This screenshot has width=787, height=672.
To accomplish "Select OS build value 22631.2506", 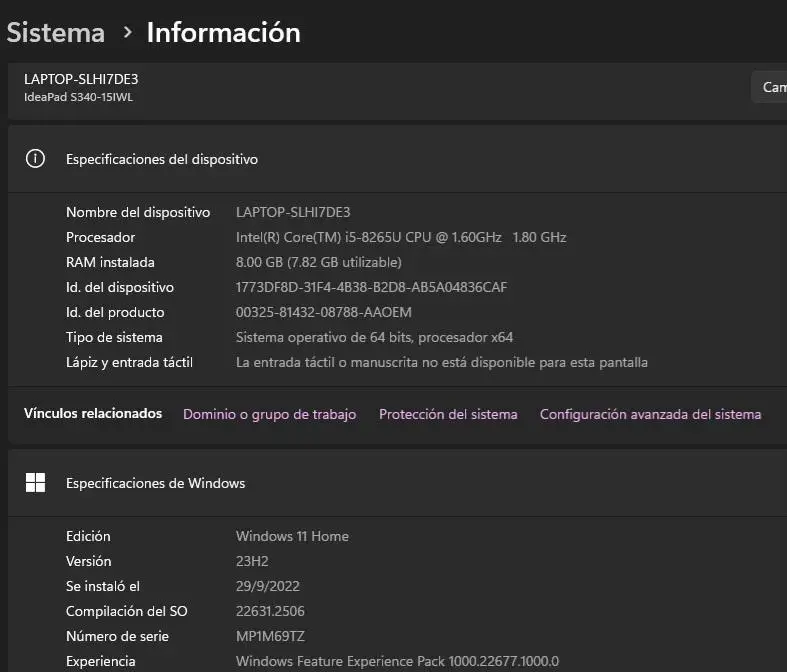I will point(270,612).
